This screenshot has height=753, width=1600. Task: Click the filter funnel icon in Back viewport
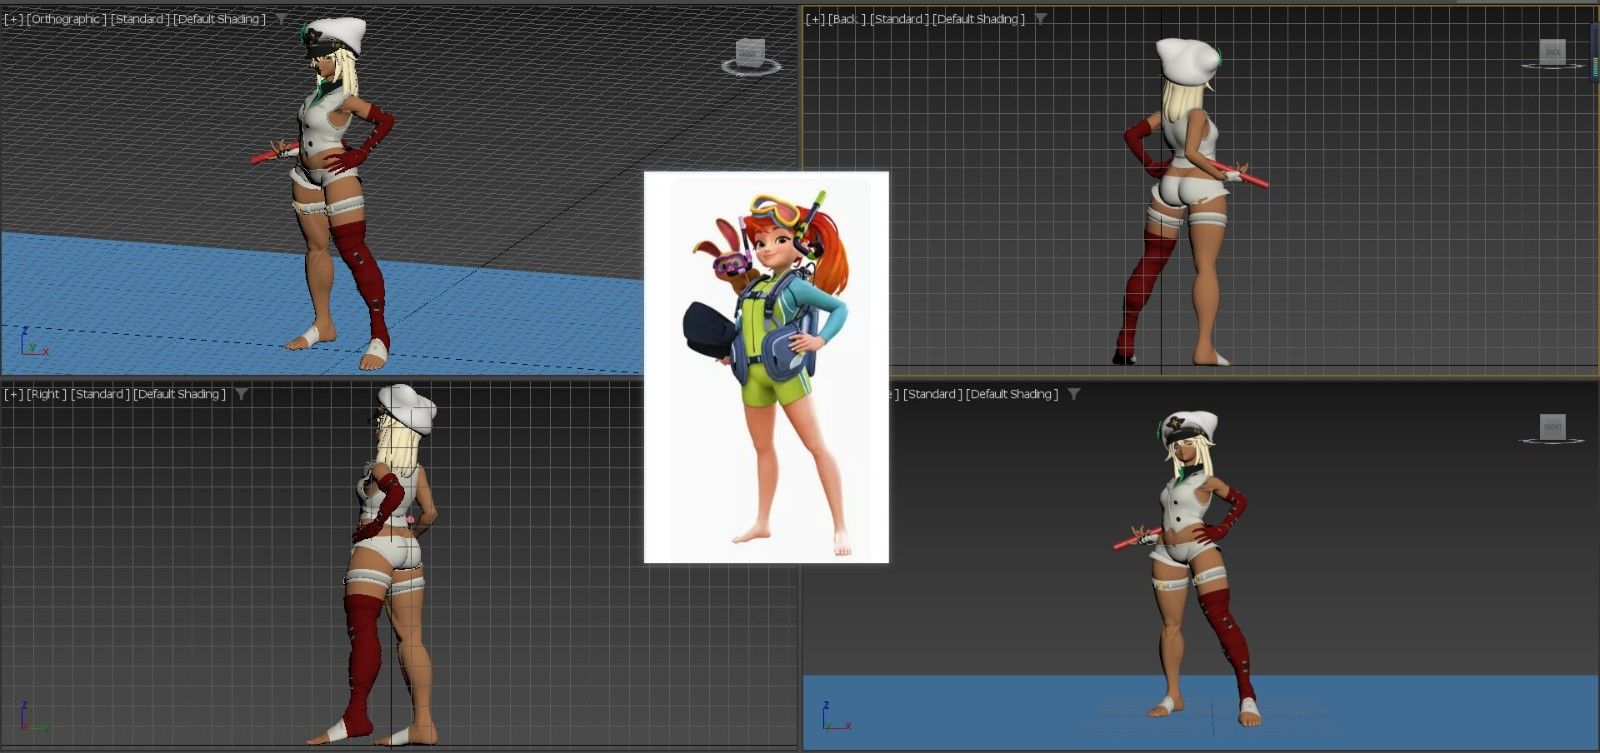tap(1041, 19)
